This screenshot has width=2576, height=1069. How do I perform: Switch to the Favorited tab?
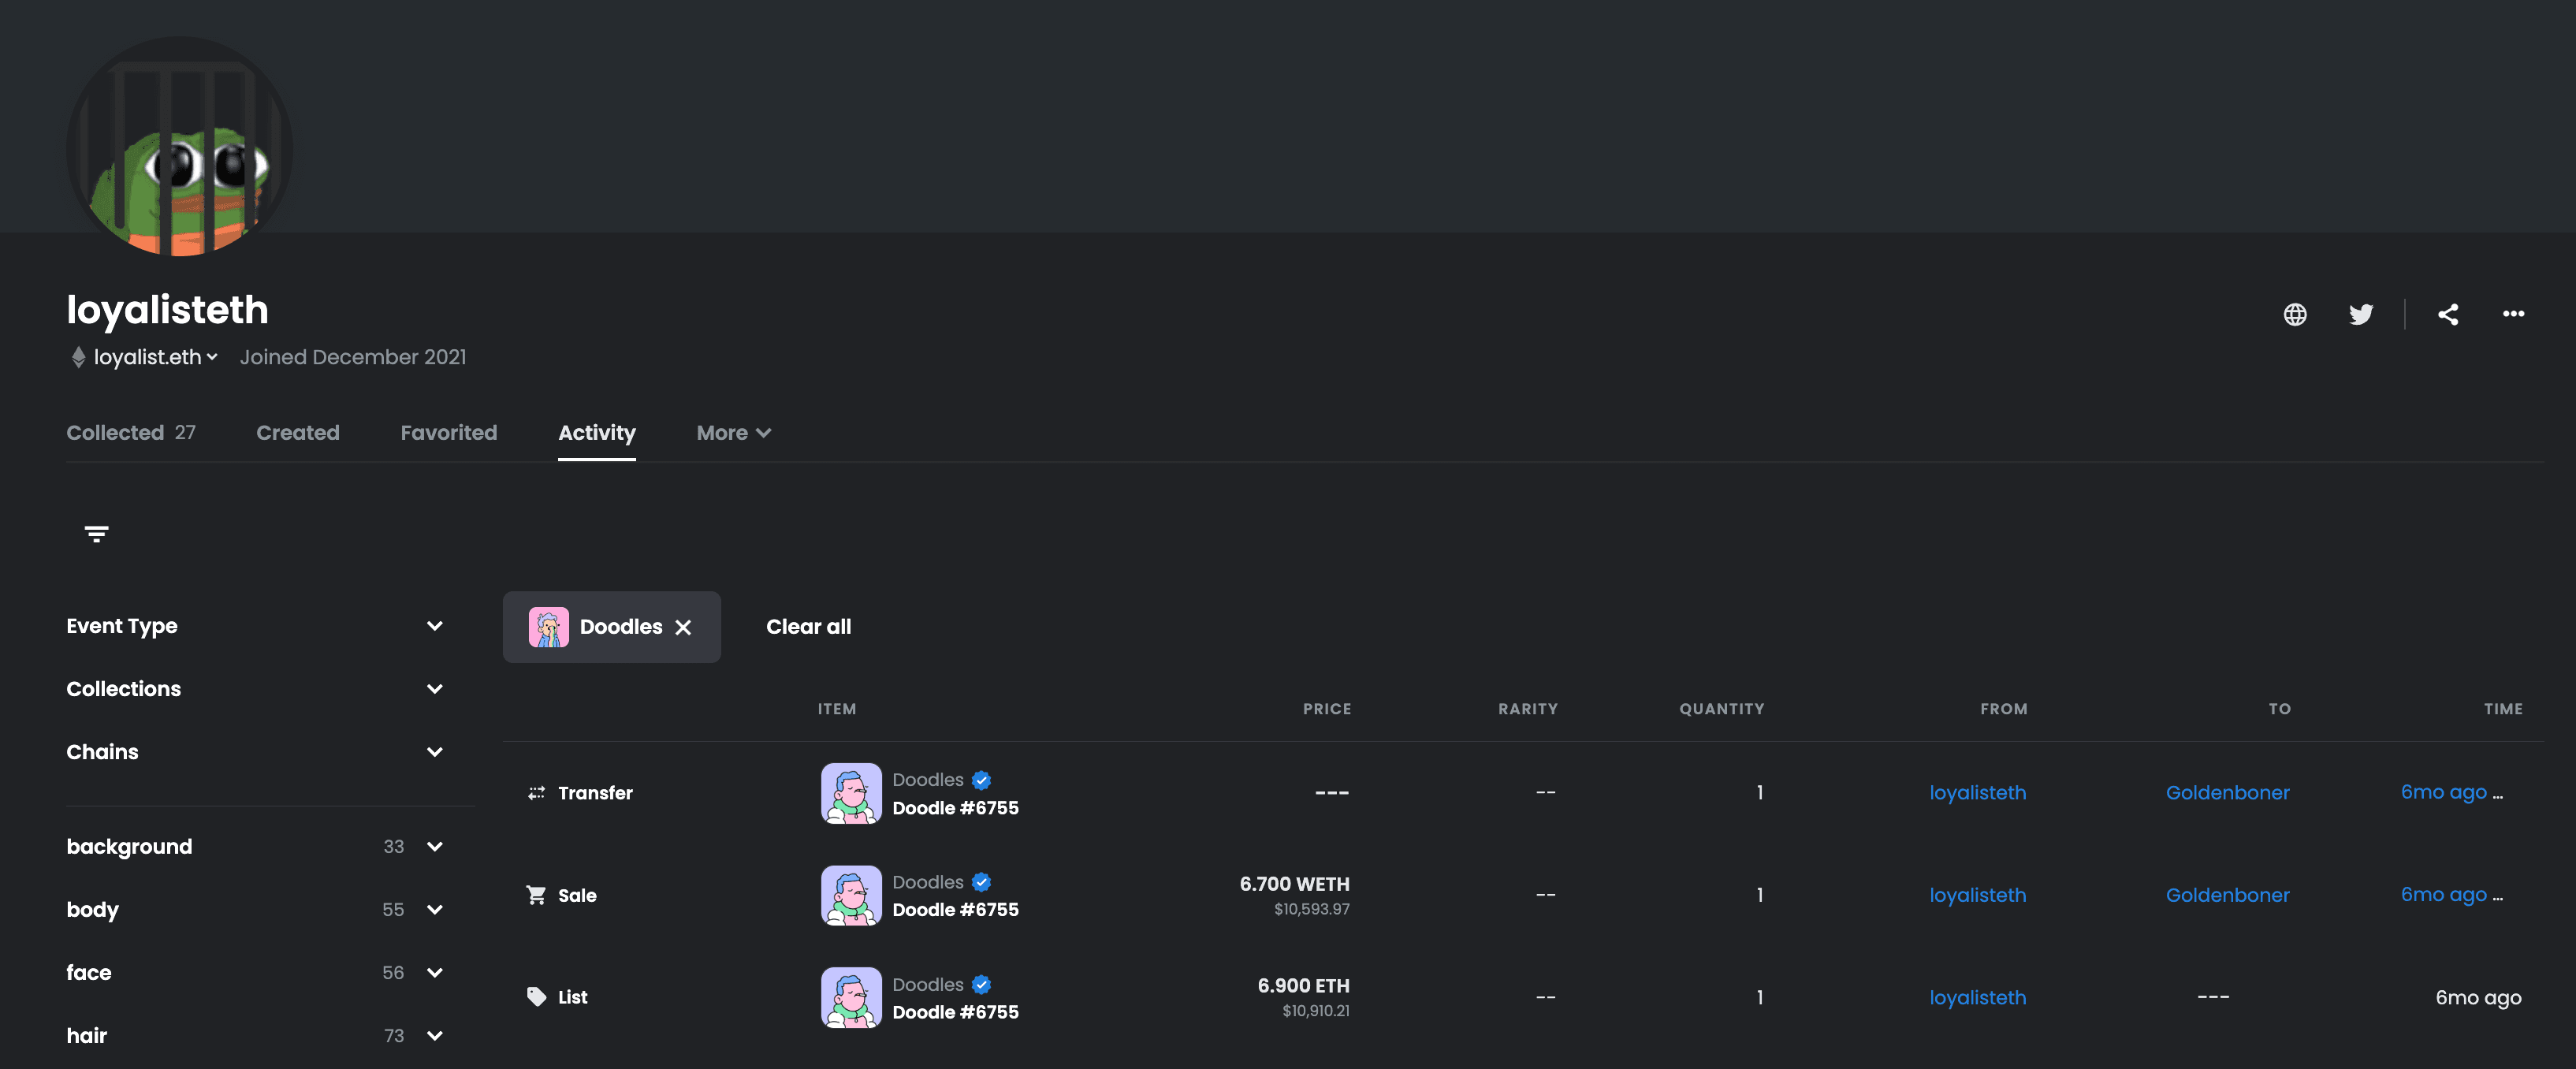(448, 433)
